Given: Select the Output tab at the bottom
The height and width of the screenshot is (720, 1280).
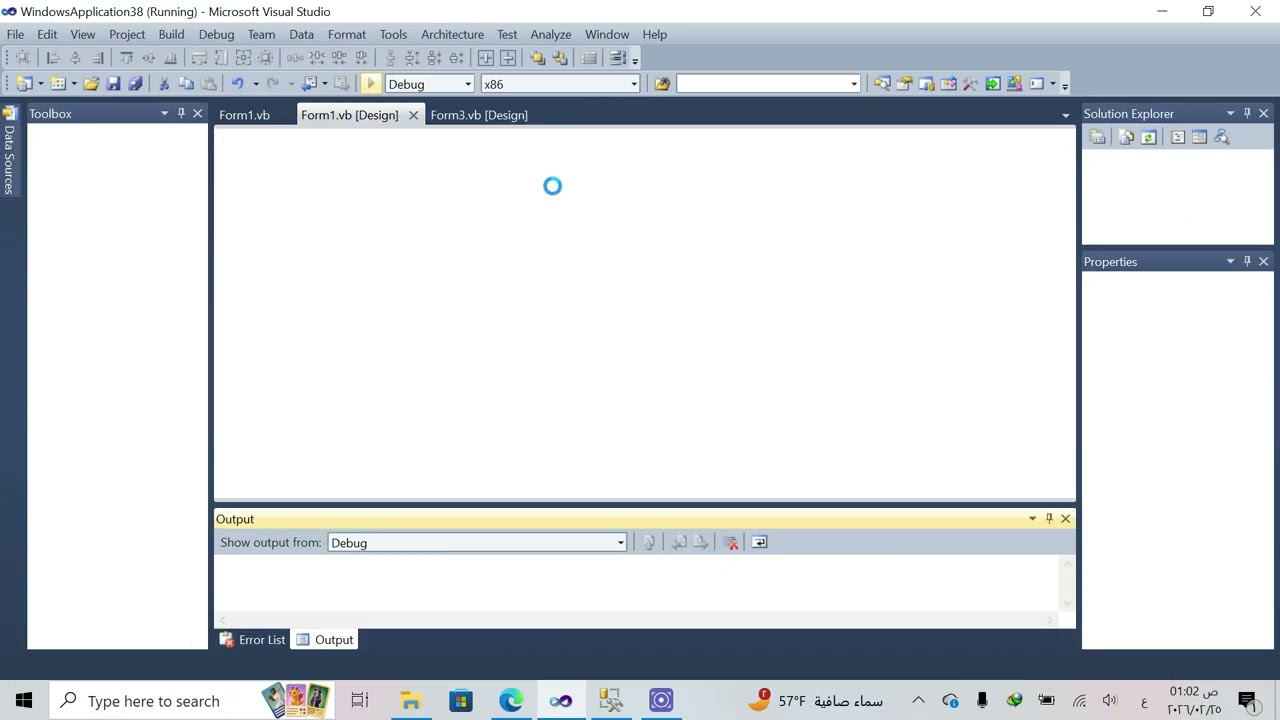Looking at the screenshot, I should point(325,640).
